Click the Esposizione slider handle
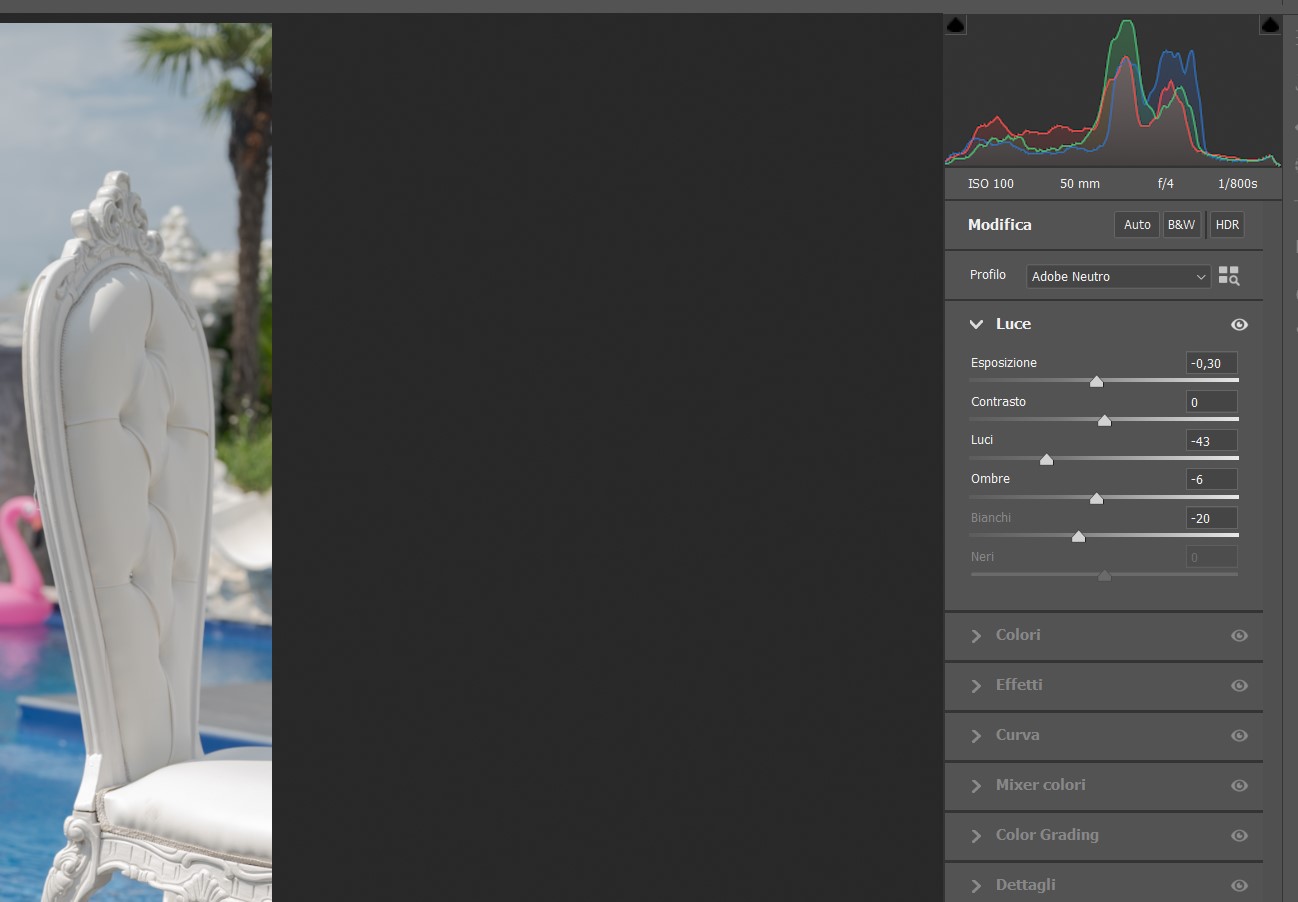The height and width of the screenshot is (902, 1298). click(x=1096, y=382)
